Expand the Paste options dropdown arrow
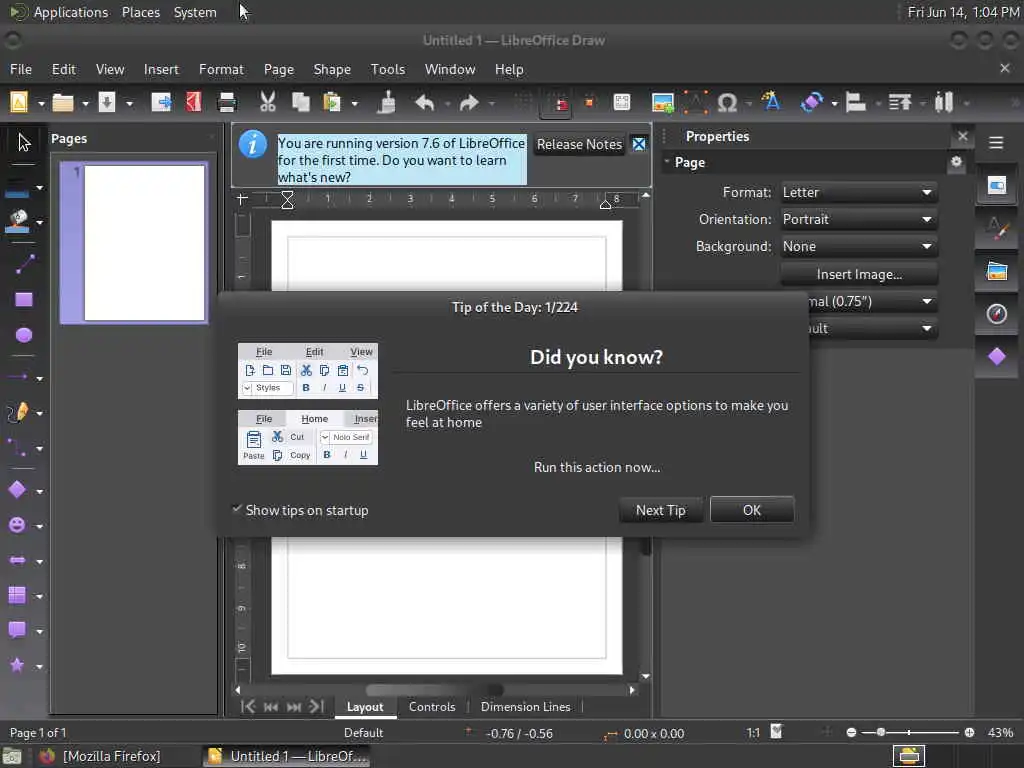The image size is (1024, 768). click(355, 103)
